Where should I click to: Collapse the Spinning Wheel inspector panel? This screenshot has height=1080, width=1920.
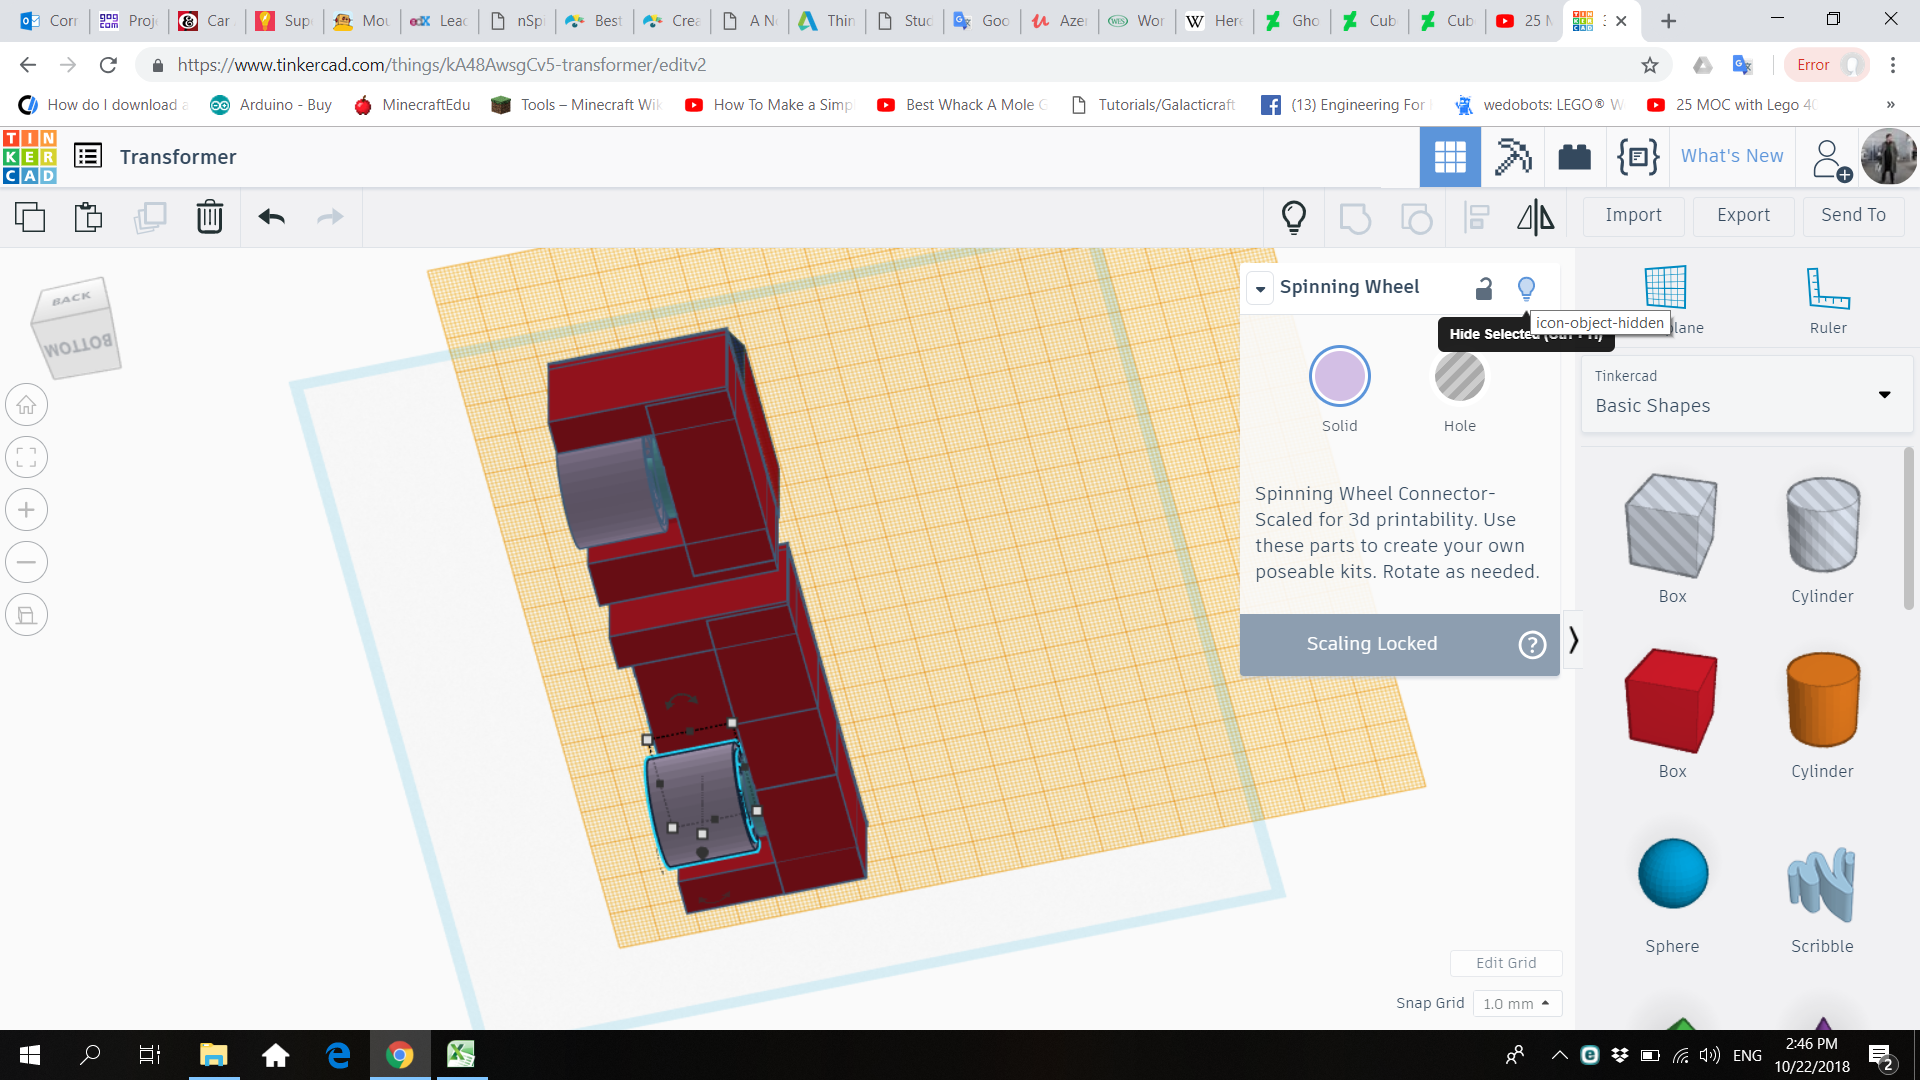1260,289
